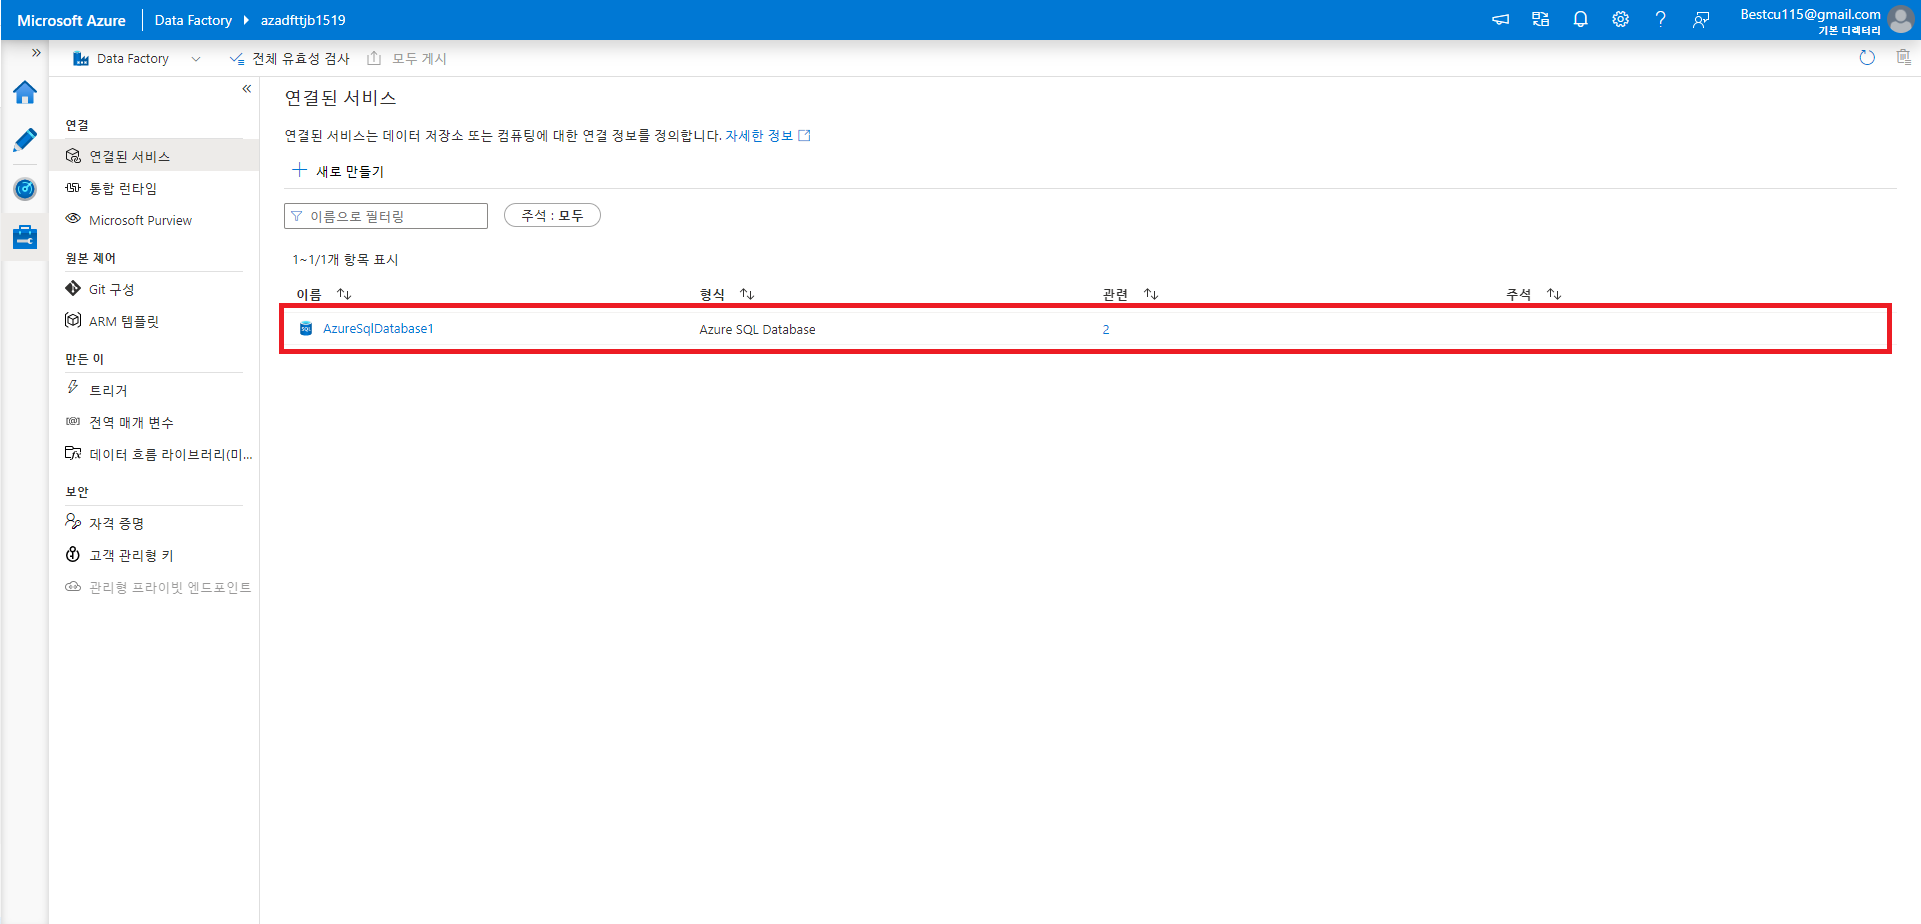Open AzureSqlDatabase1 linked service
Image resolution: width=1921 pixels, height=924 pixels.
pos(378,329)
